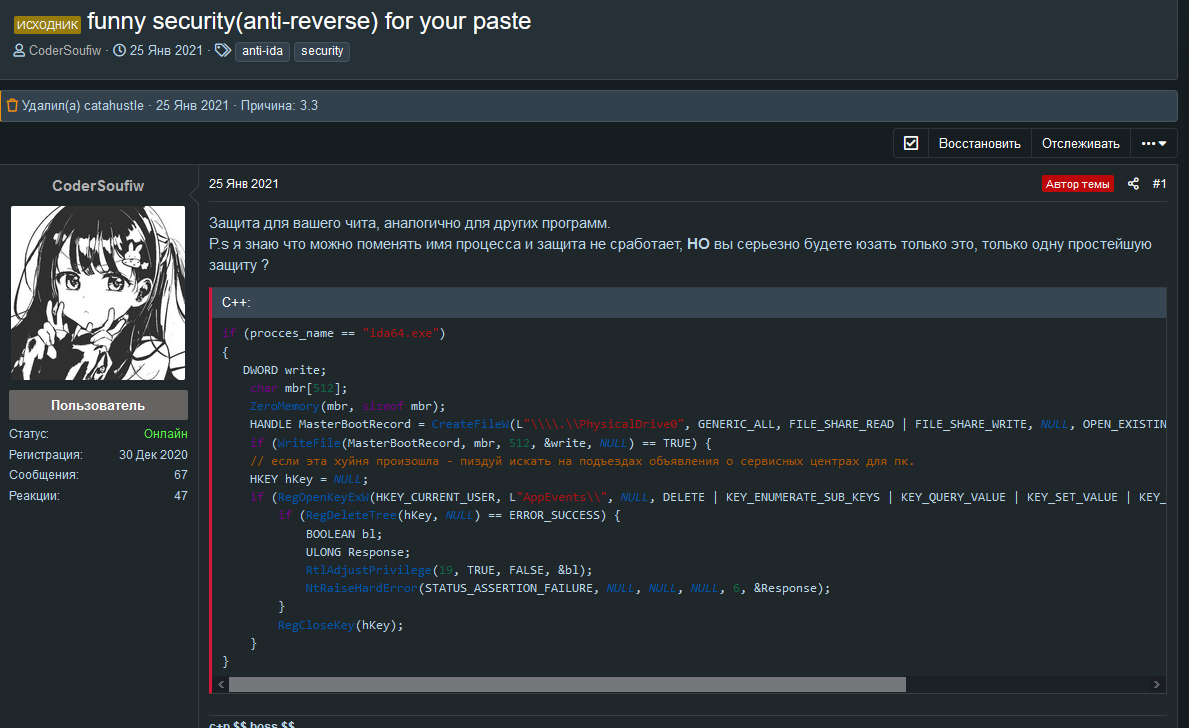The height and width of the screenshot is (728, 1189).
Task: Open the security tag
Action: 321,51
